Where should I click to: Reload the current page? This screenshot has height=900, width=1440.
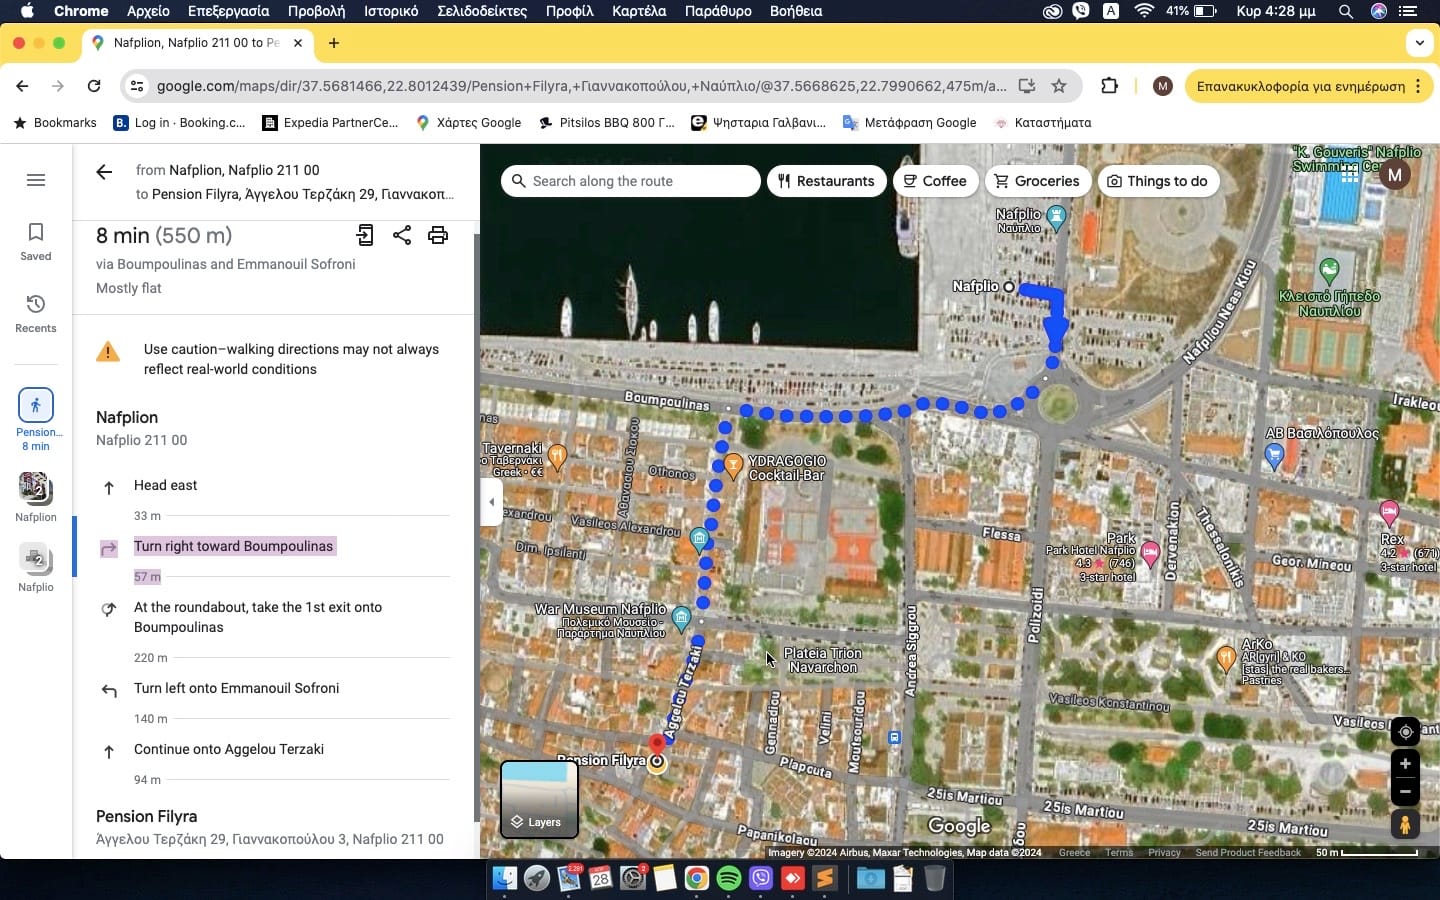point(94,86)
